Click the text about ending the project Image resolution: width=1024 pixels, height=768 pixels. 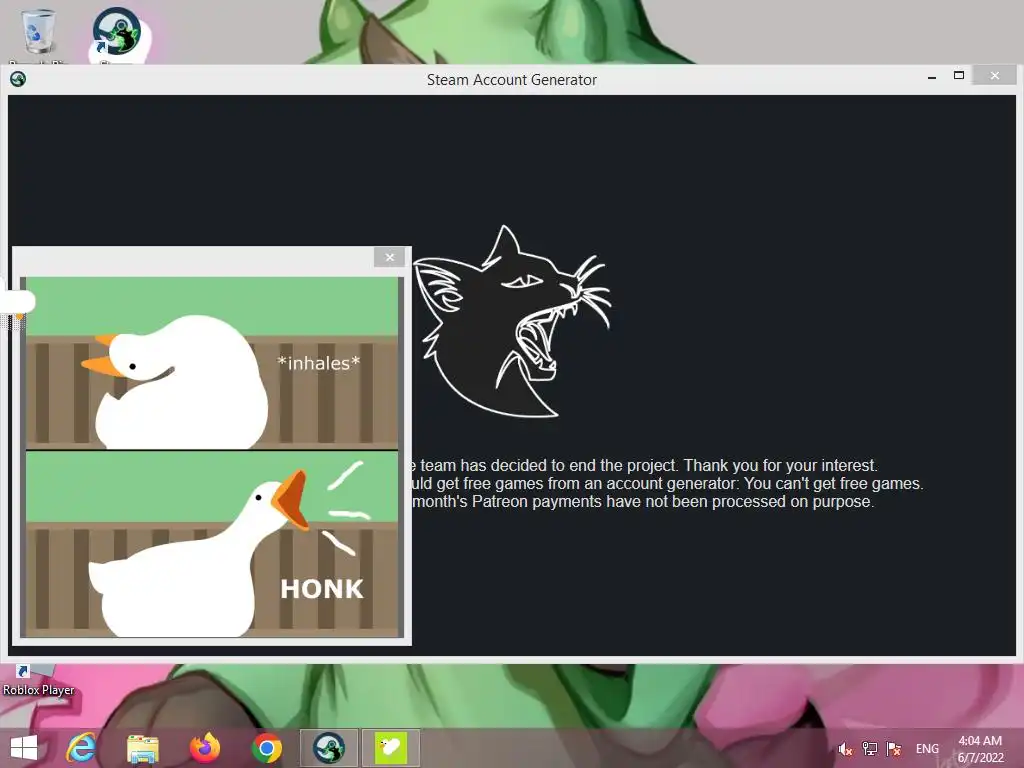point(643,465)
